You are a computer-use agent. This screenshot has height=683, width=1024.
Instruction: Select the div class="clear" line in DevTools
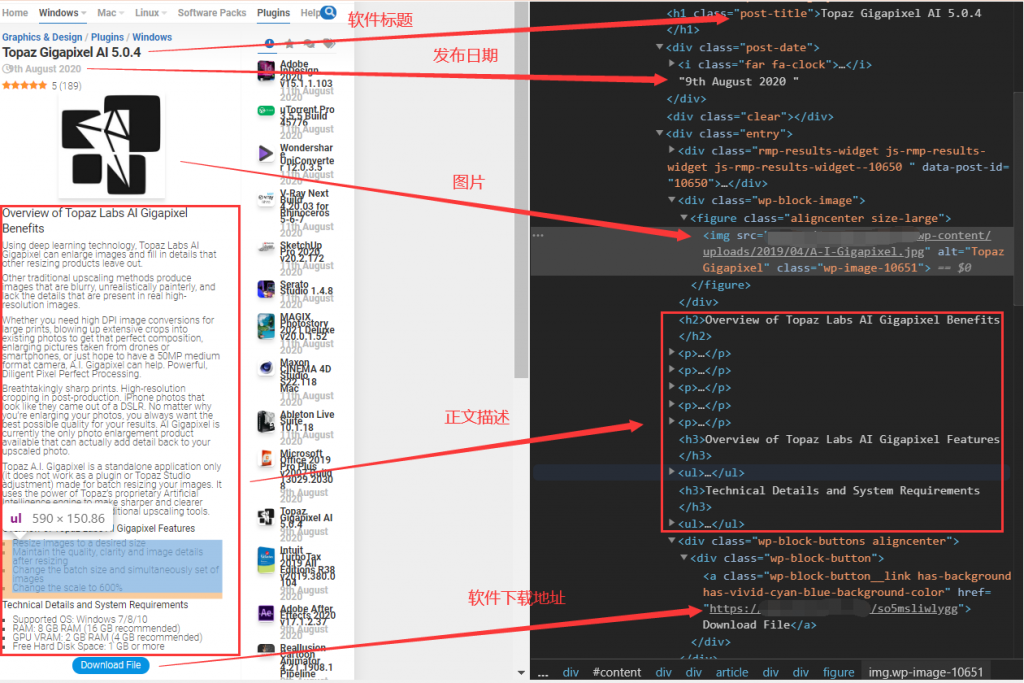750,116
